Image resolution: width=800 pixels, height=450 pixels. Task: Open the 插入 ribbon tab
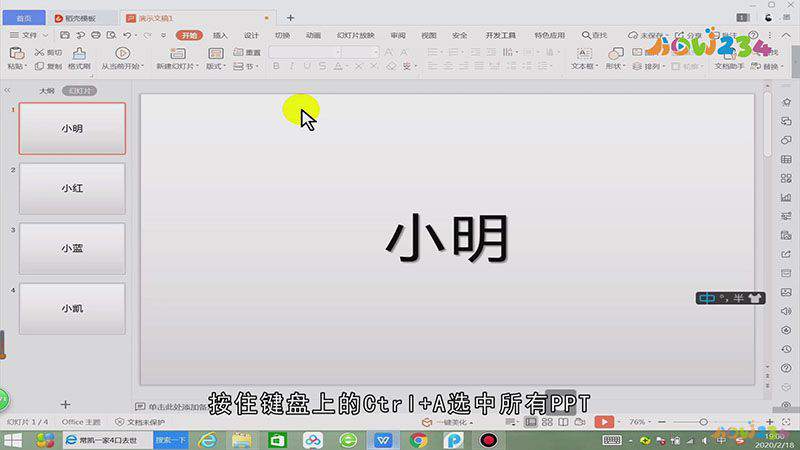[x=220, y=35]
